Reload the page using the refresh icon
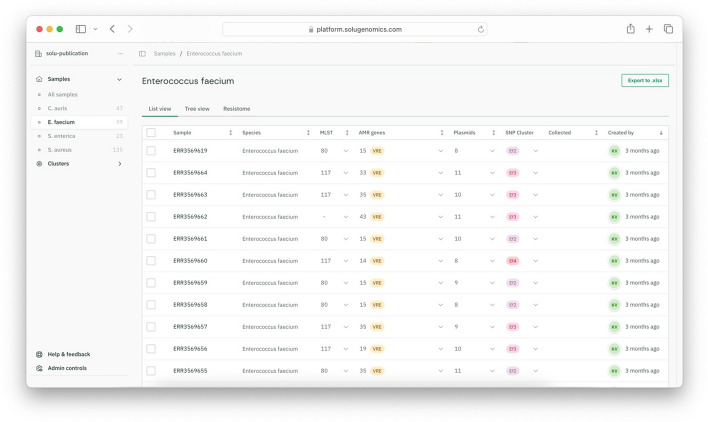708x422 pixels. point(480,29)
